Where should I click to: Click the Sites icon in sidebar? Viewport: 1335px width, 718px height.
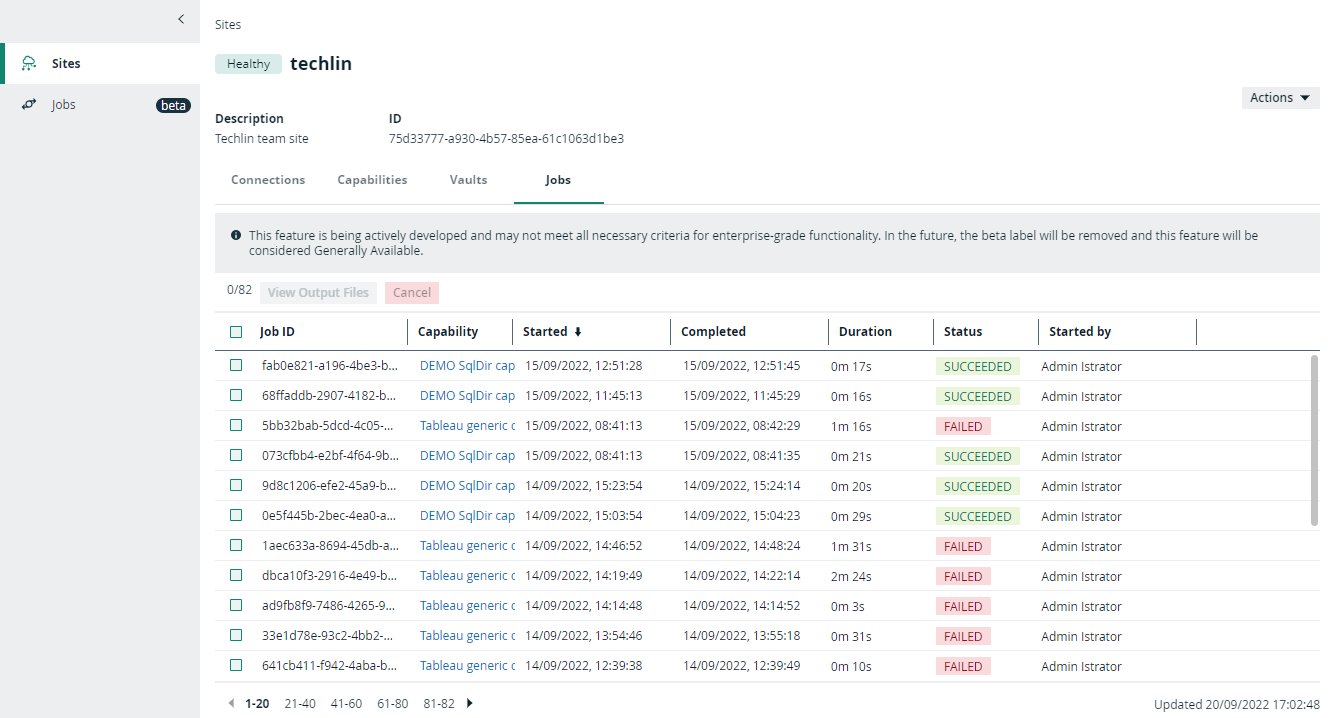pyautogui.click(x=29, y=64)
